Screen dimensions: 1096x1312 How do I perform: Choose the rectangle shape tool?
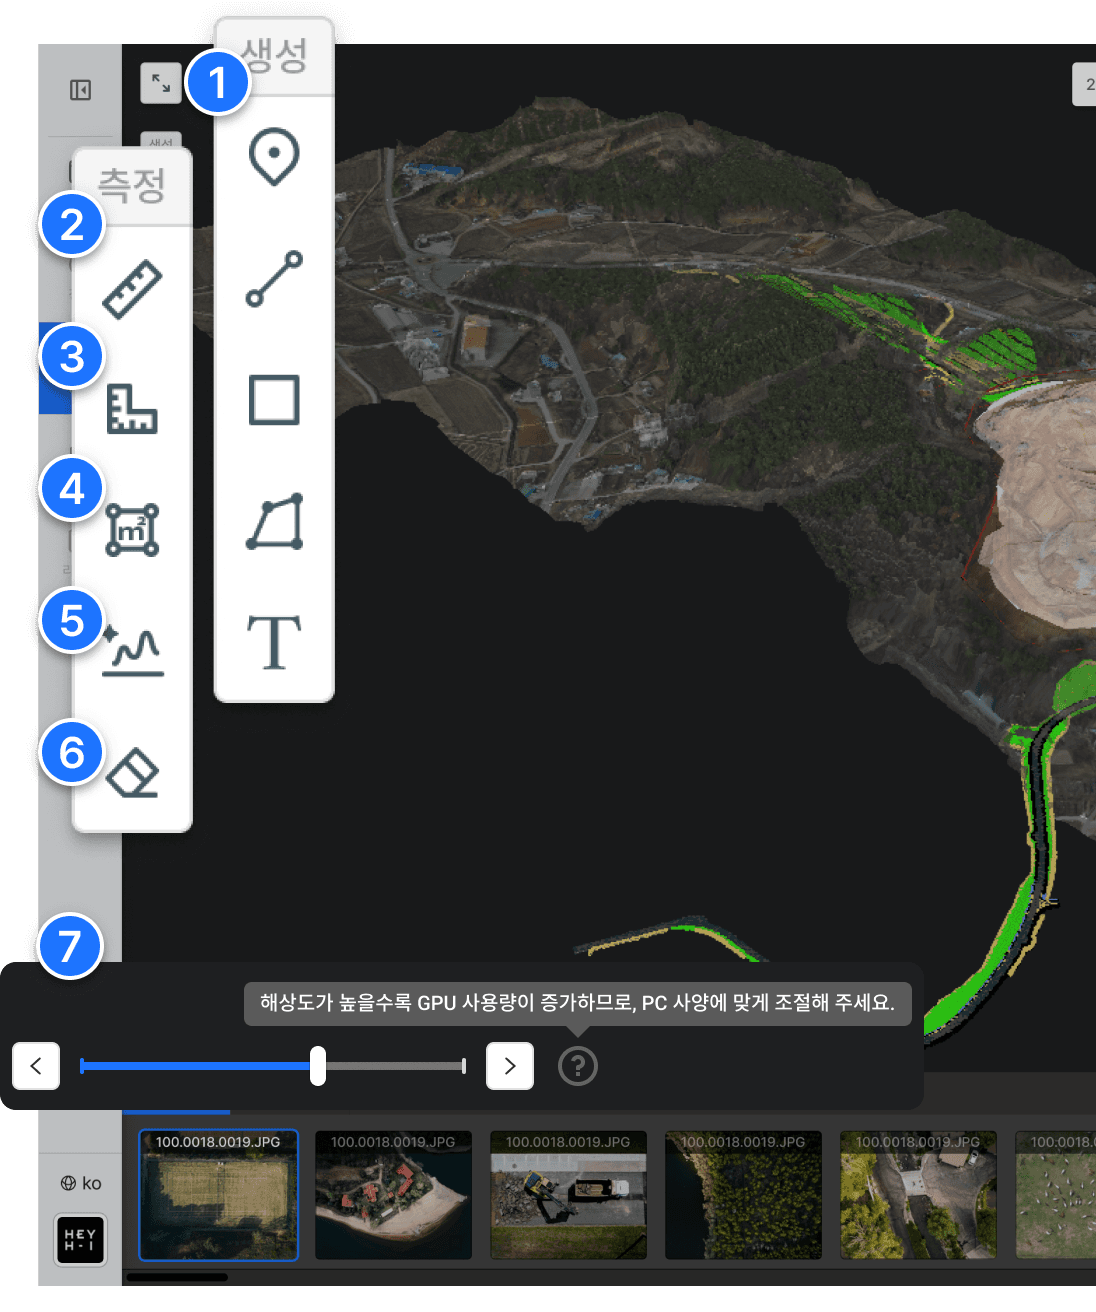click(x=274, y=400)
